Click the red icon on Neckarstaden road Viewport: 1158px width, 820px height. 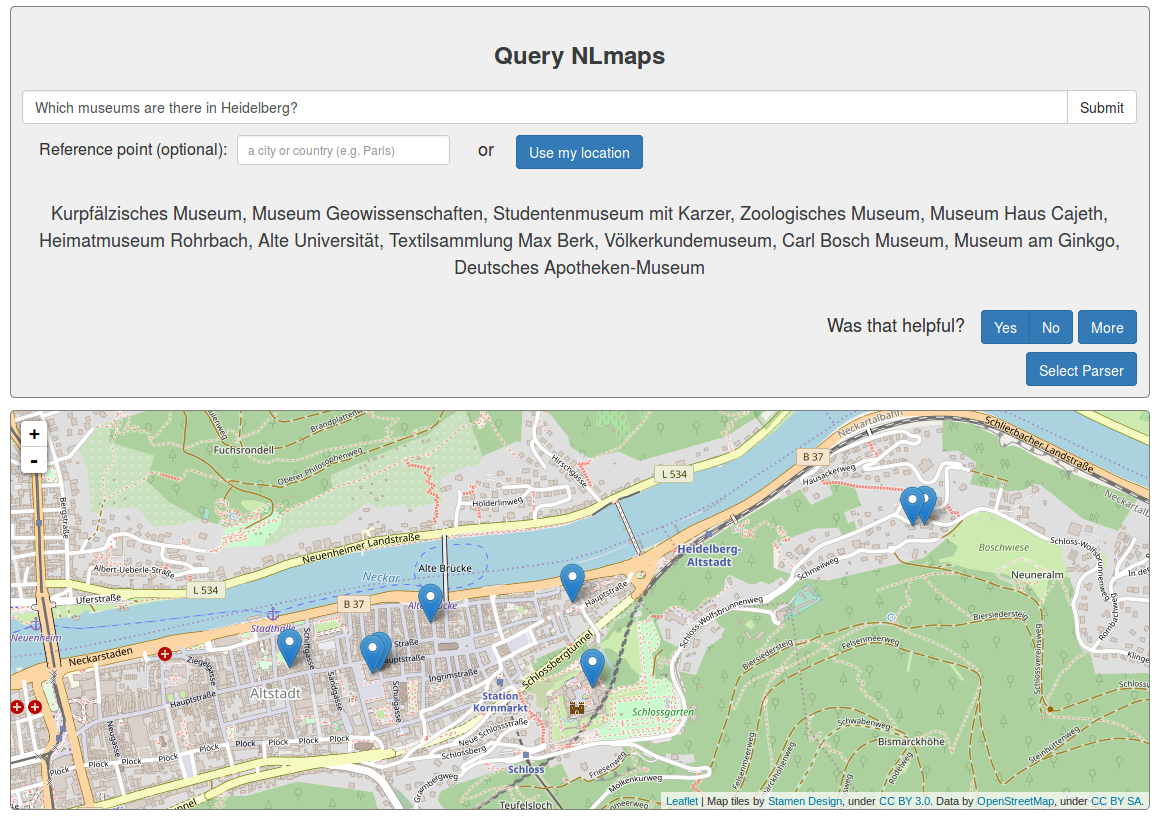165,654
